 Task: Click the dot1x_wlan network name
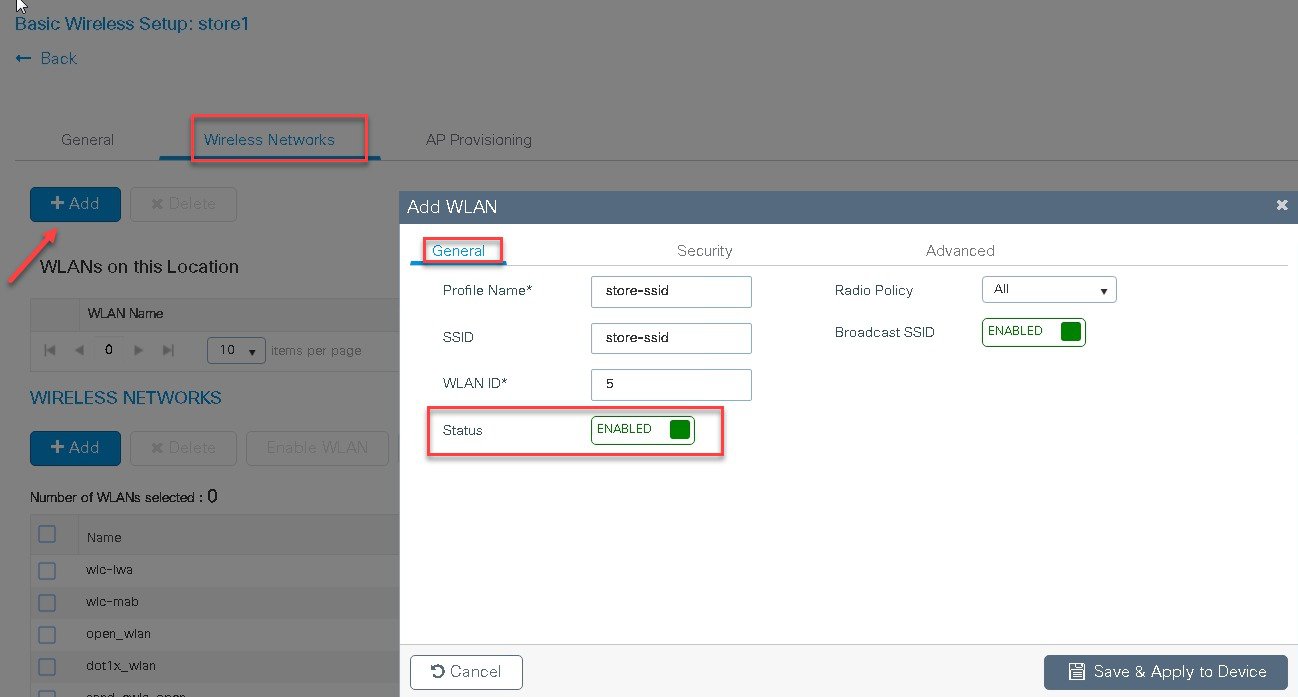click(121, 666)
